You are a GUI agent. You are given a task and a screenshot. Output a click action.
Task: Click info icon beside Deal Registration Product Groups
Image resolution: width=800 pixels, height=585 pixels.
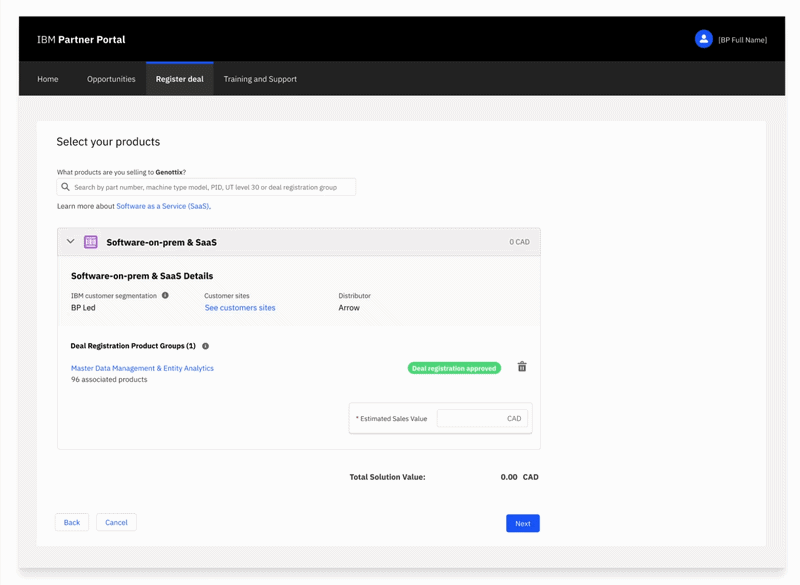tap(206, 346)
